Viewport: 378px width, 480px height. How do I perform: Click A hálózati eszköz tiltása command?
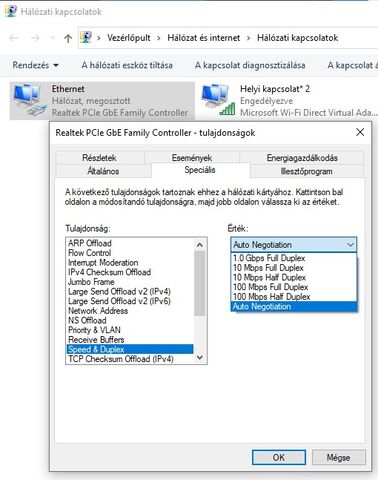pos(127,65)
